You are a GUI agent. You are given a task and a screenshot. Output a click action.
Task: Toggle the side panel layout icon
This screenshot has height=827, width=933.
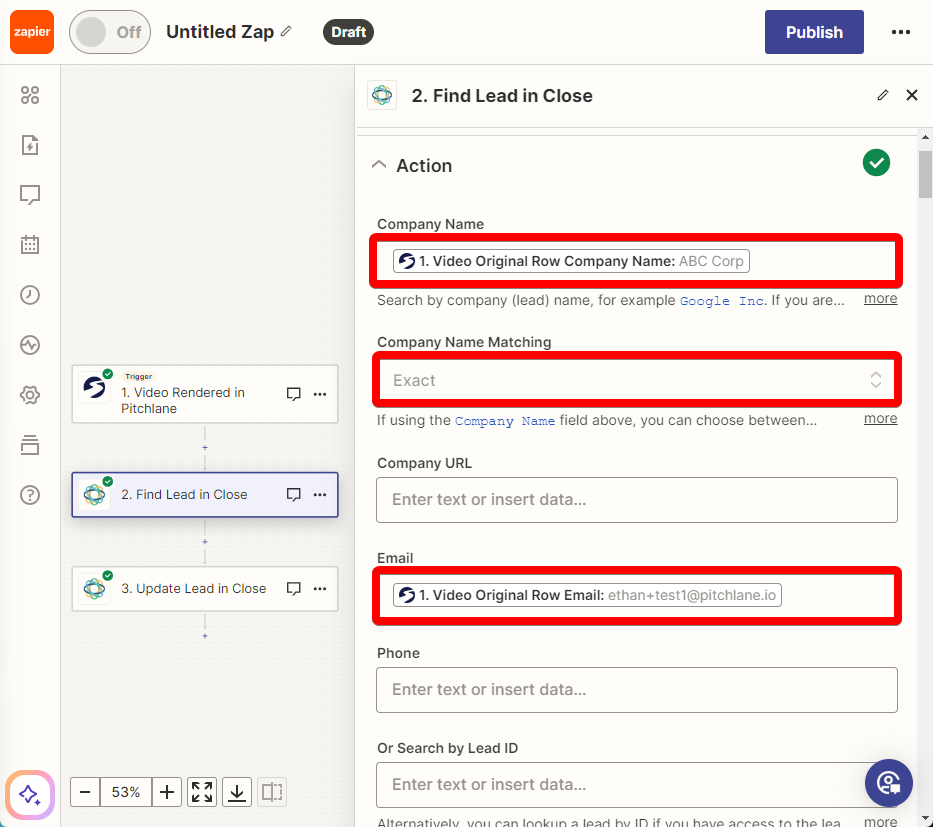point(272,792)
